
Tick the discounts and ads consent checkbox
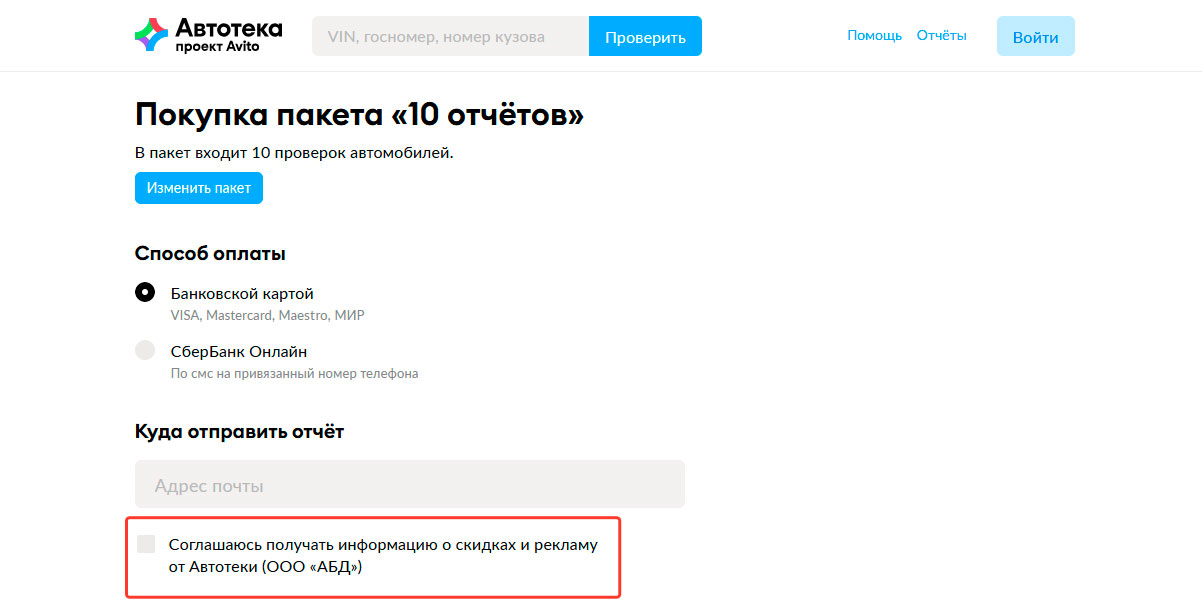pos(146,544)
